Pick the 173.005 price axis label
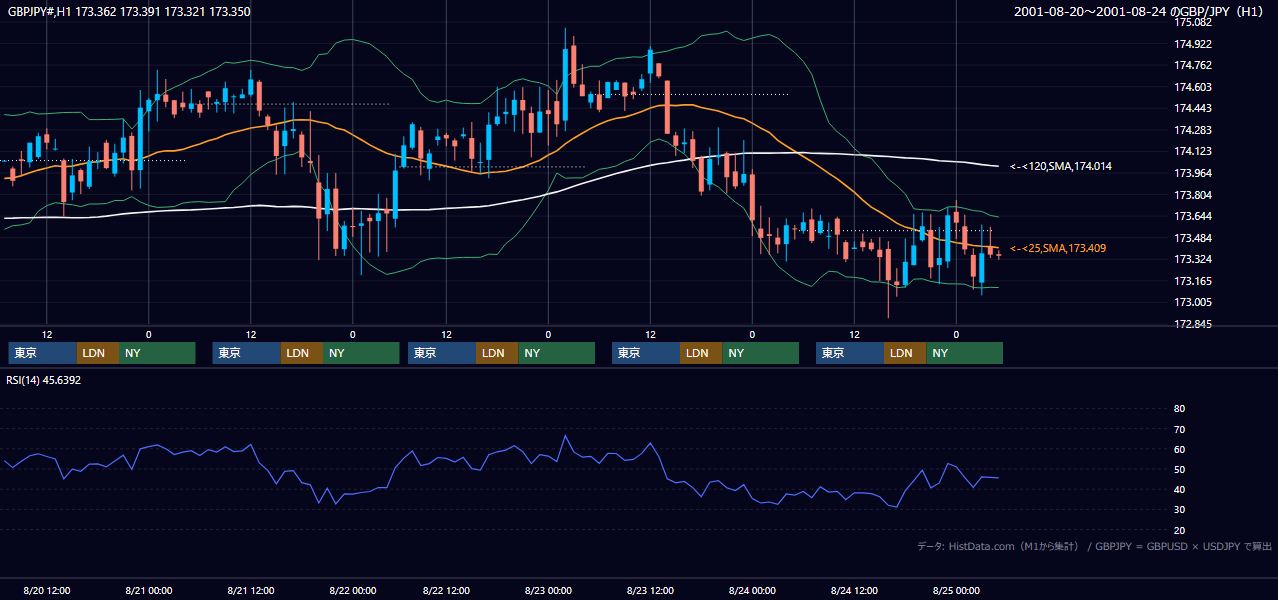The height and width of the screenshot is (600, 1278). click(x=1193, y=302)
